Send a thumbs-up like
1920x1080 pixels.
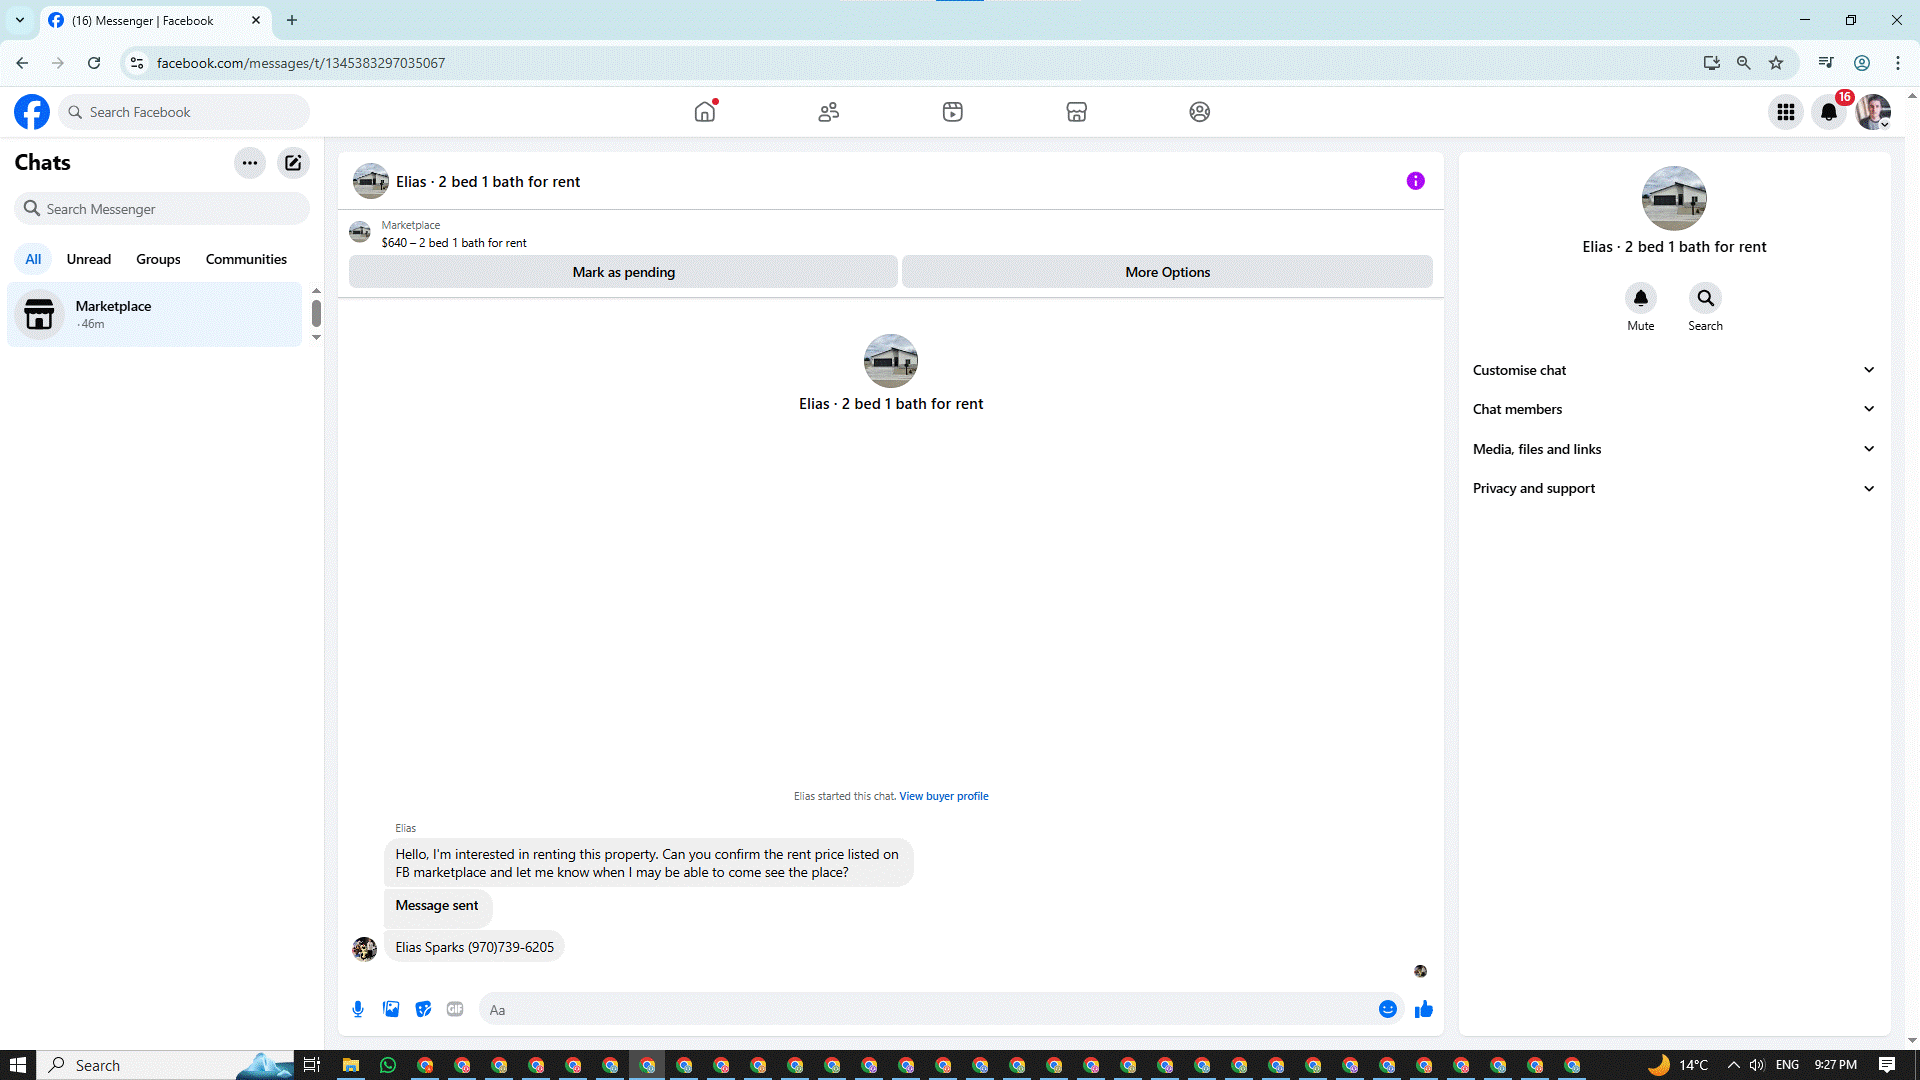click(1424, 1010)
